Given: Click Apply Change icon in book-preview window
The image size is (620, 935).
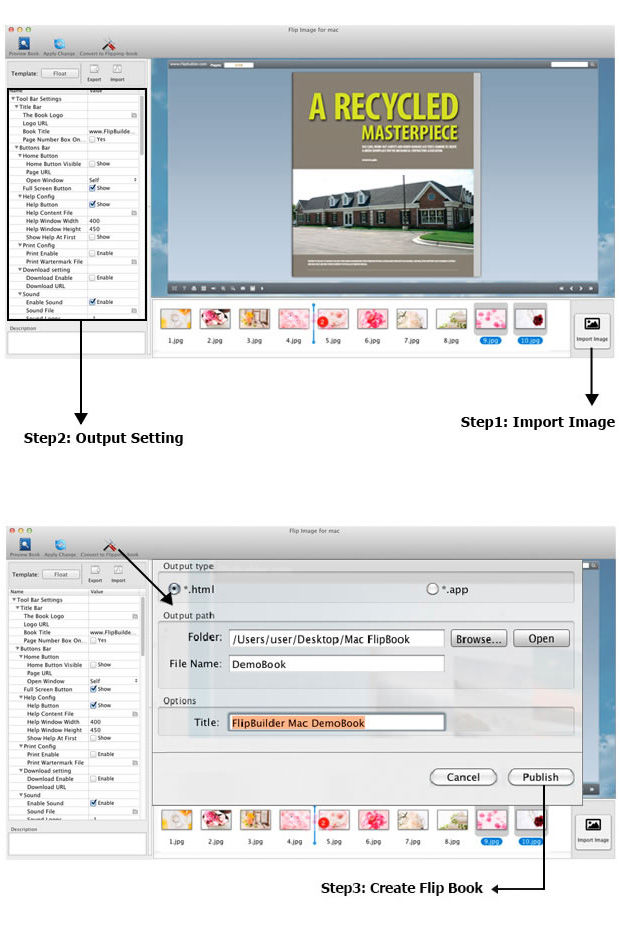Looking at the screenshot, I should pyautogui.click(x=59, y=44).
